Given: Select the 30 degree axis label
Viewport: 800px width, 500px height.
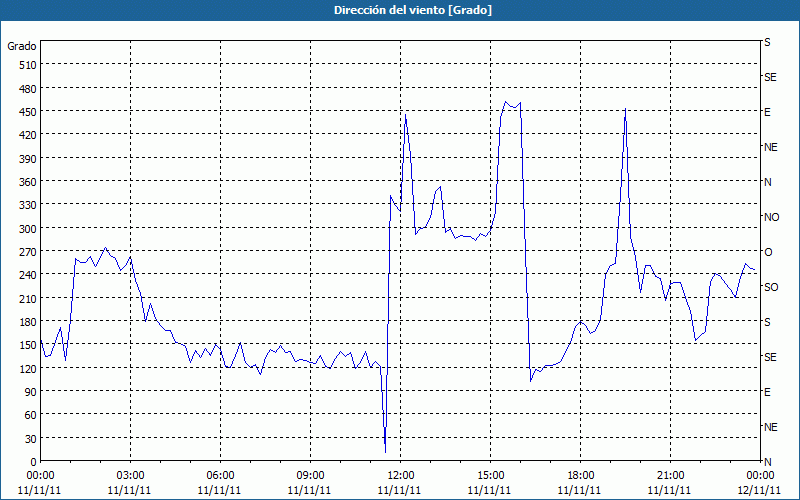Looking at the screenshot, I should pyautogui.click(x=31, y=438).
